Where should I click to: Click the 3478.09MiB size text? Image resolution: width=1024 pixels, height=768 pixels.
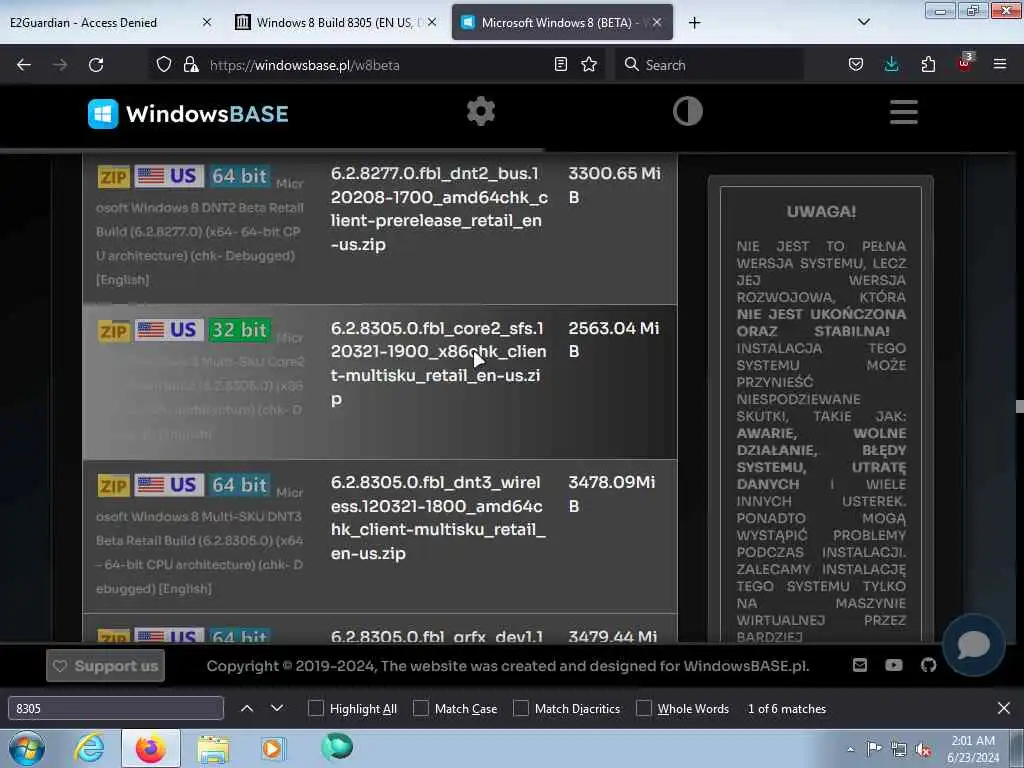[x=611, y=494]
